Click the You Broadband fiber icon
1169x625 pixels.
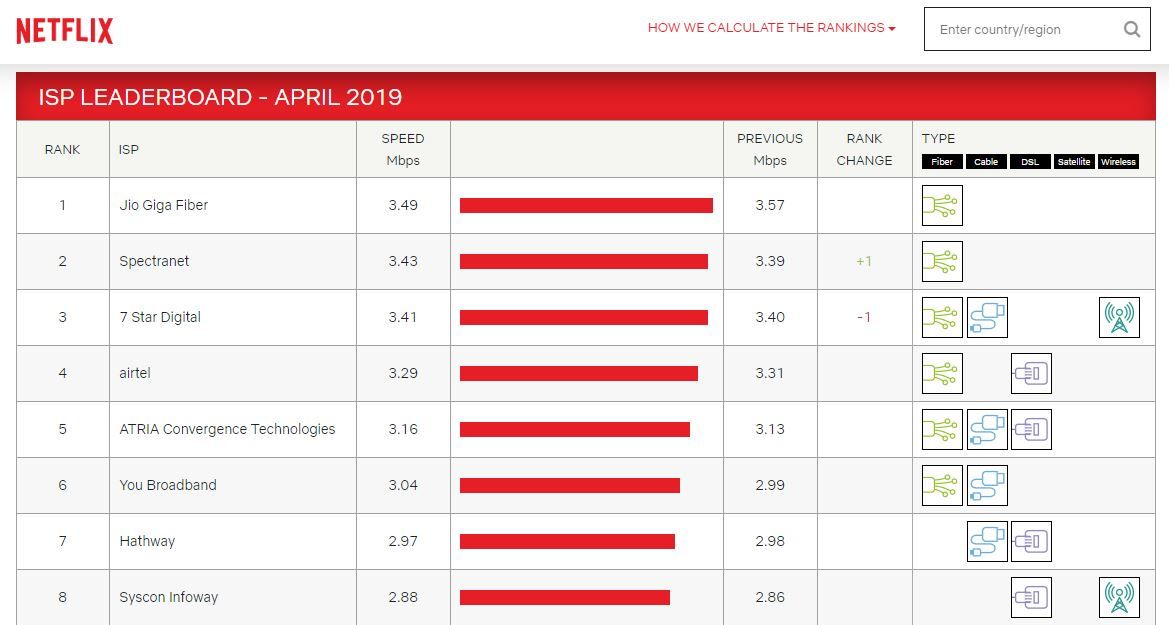click(942, 485)
